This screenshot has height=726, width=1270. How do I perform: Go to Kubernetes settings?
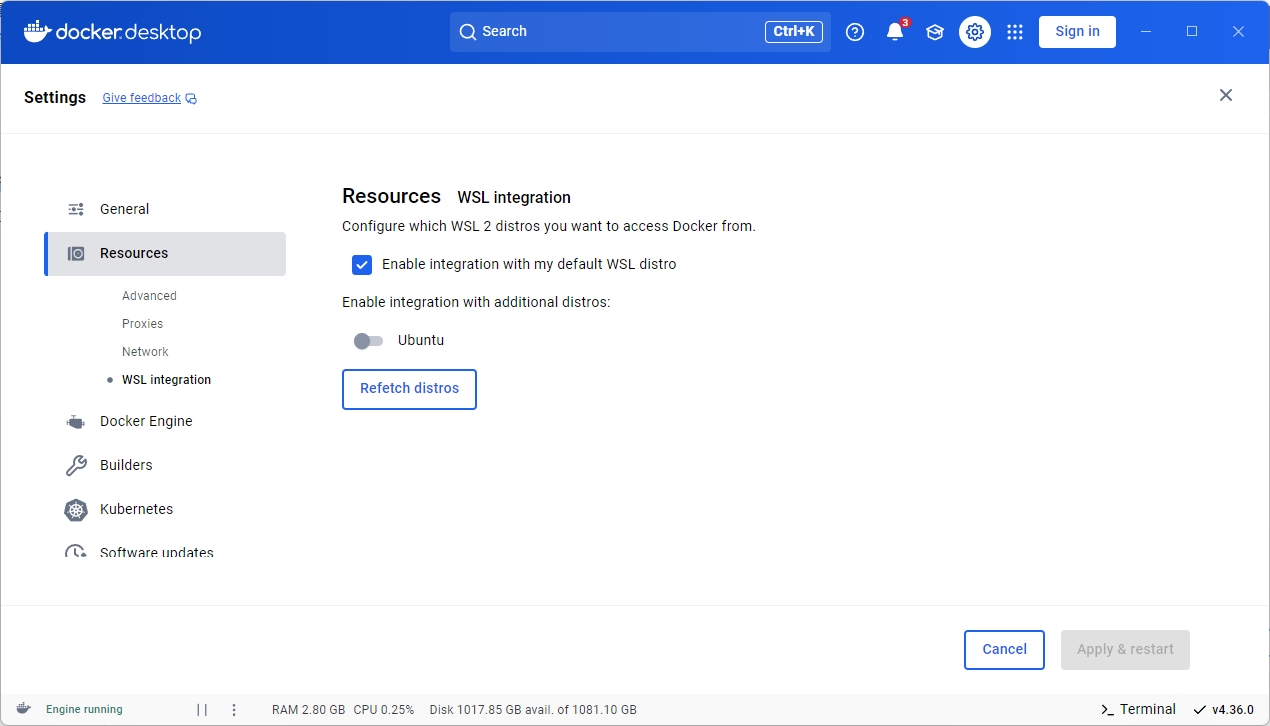tap(136, 509)
